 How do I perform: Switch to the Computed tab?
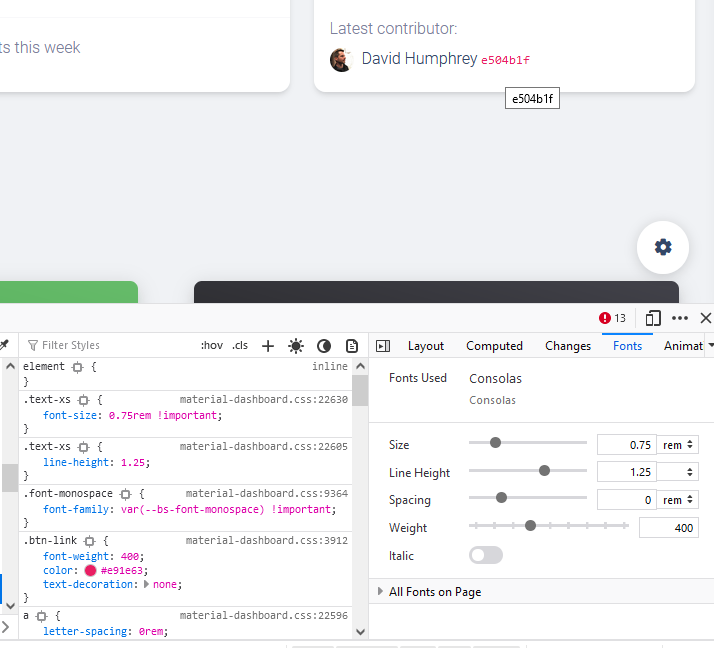[x=494, y=346]
